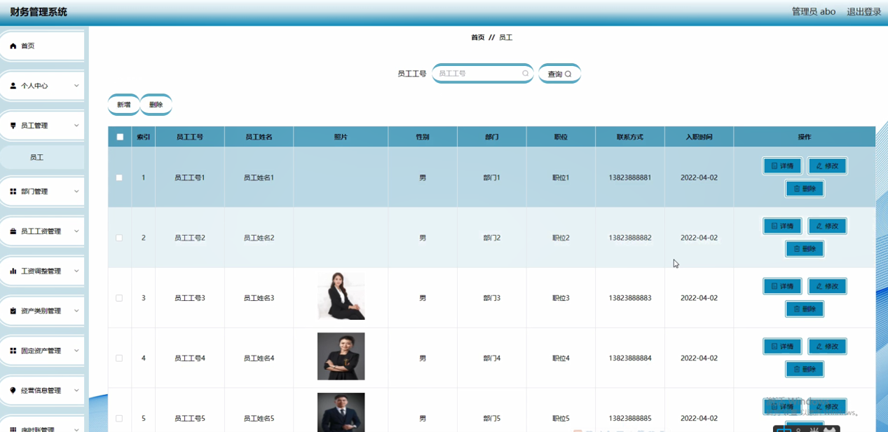The height and width of the screenshot is (432, 888).
Task: Expand the 工资调整管理 menu chevron
Action: click(x=76, y=271)
